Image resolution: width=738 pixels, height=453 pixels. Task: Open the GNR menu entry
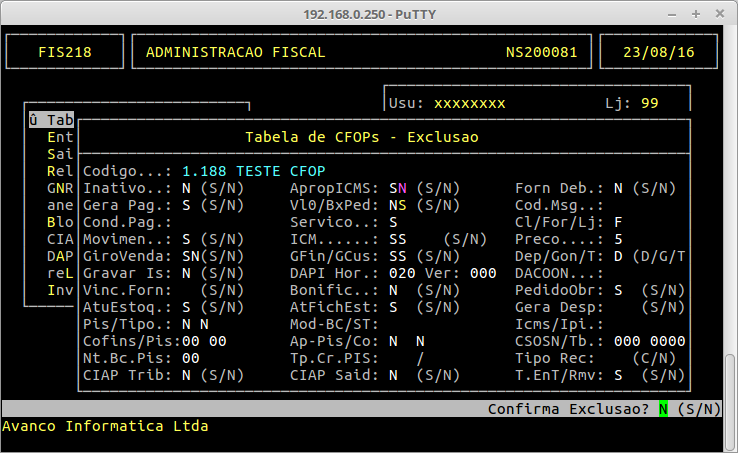tap(59, 188)
